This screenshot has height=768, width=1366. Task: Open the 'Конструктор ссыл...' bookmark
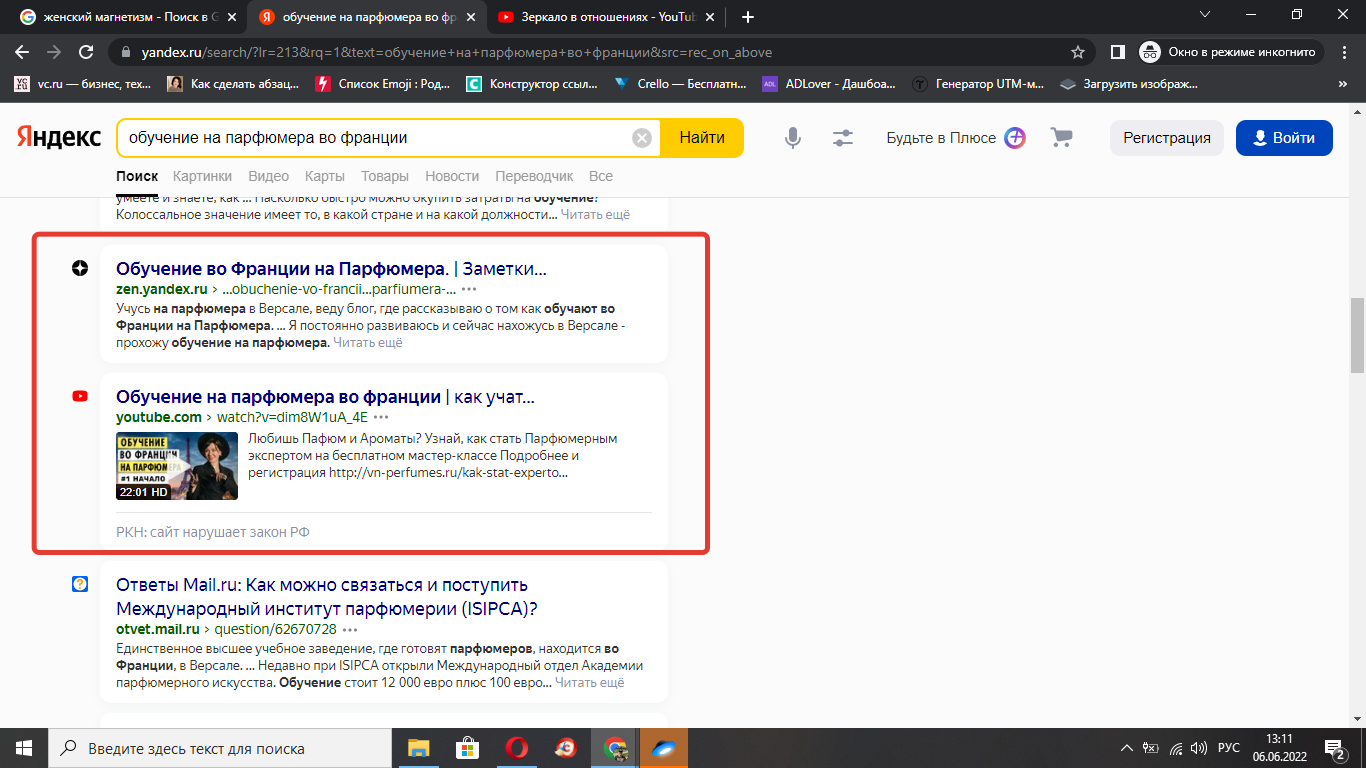pyautogui.click(x=533, y=84)
